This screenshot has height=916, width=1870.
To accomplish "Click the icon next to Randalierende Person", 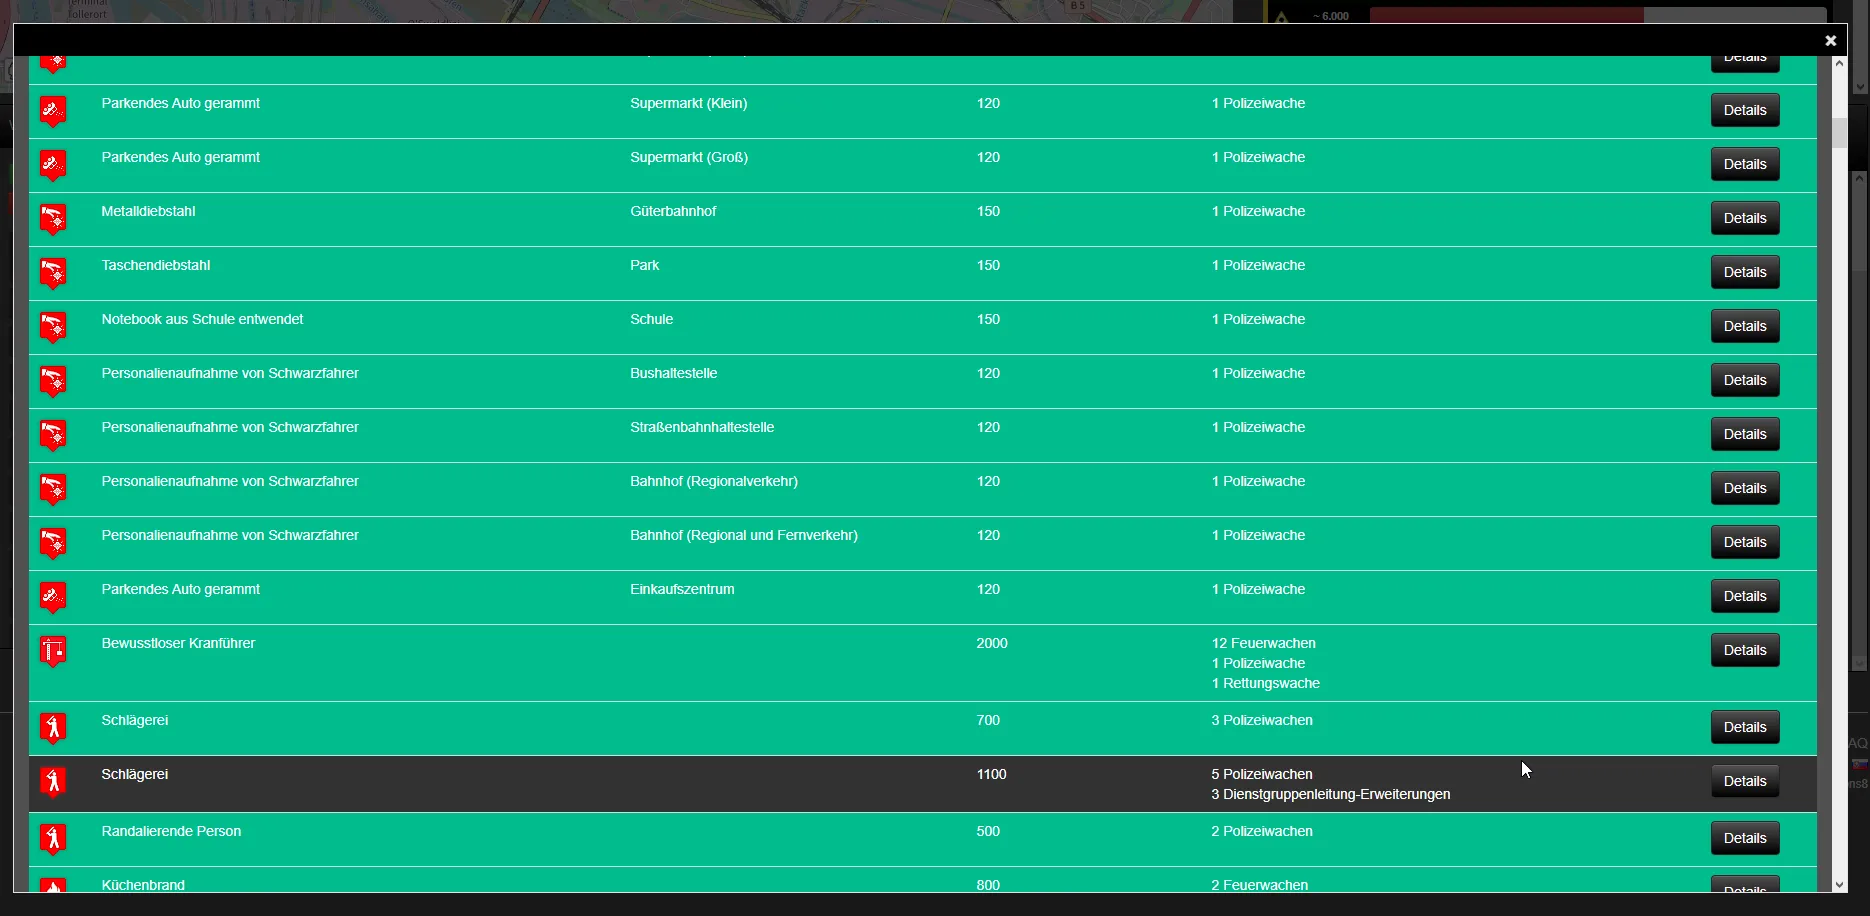I will (53, 838).
